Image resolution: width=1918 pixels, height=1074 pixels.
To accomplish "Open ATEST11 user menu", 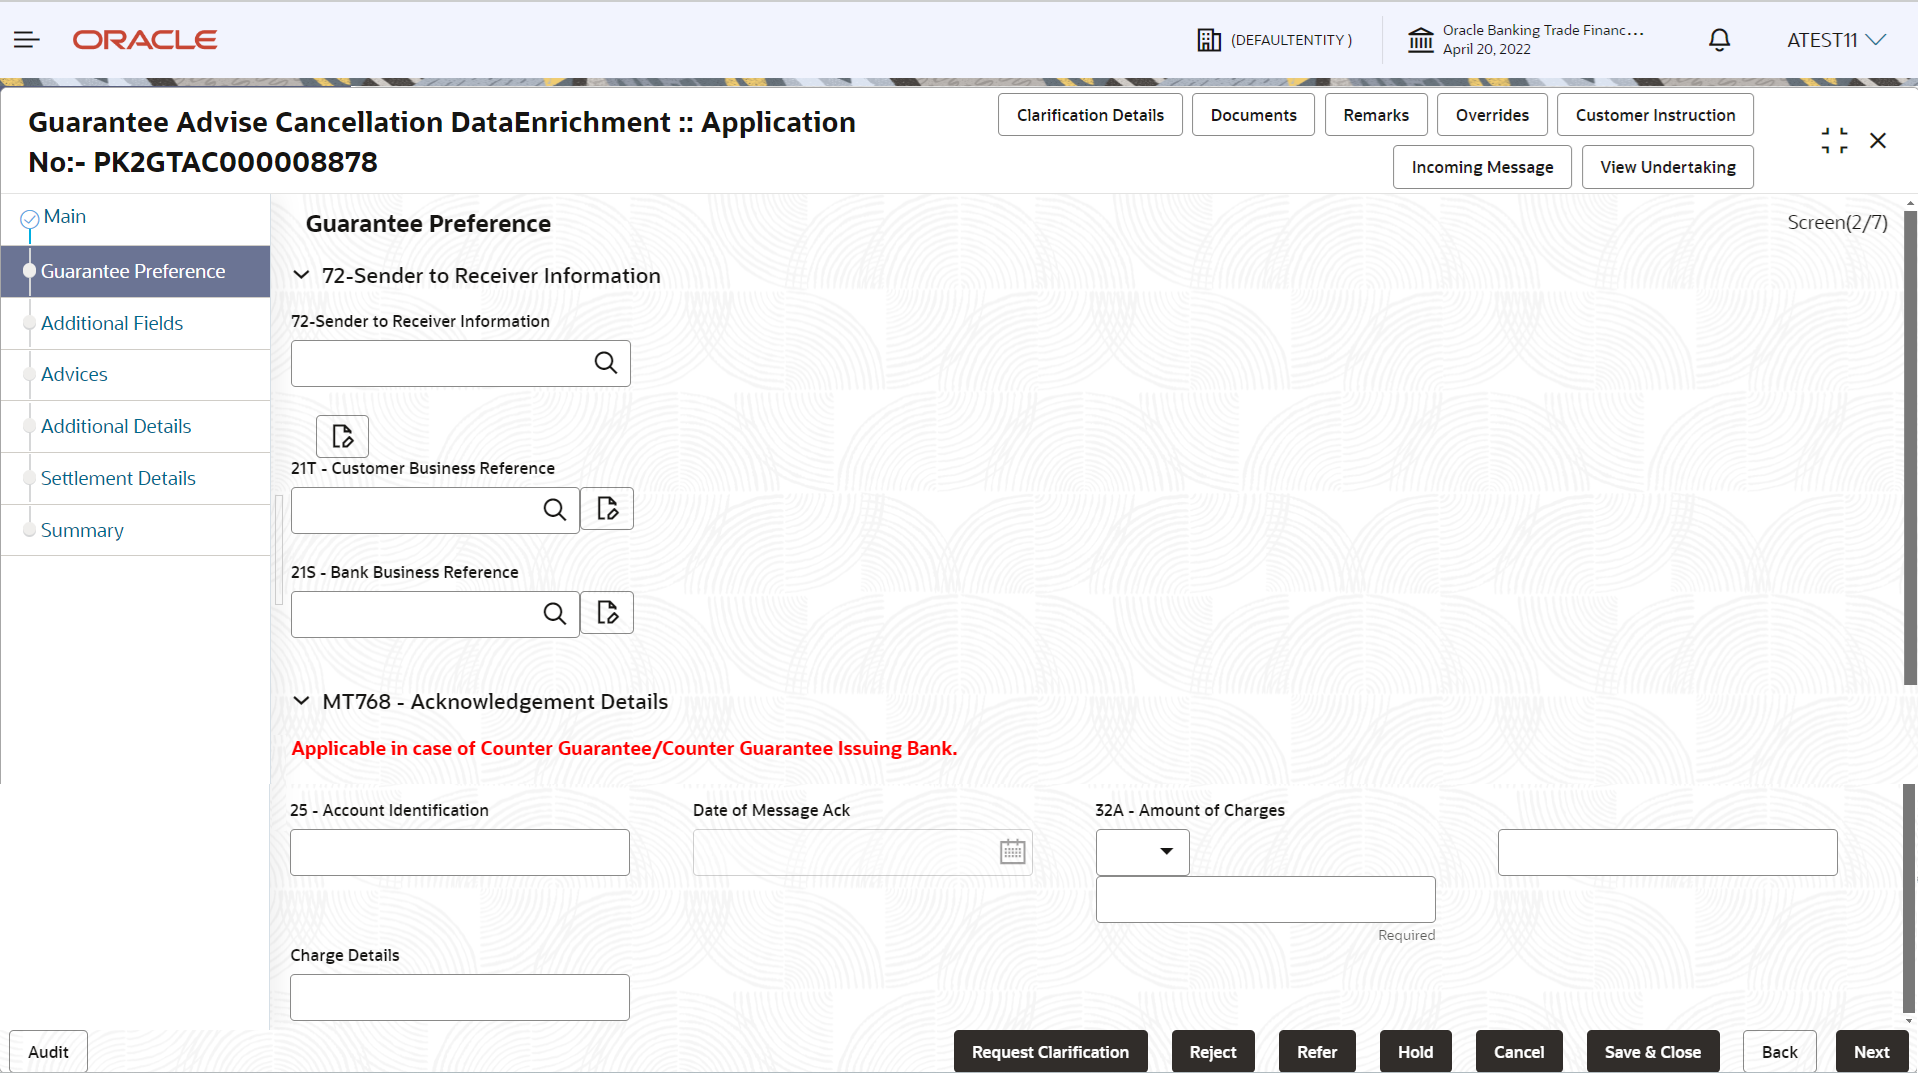I will [x=1836, y=40].
